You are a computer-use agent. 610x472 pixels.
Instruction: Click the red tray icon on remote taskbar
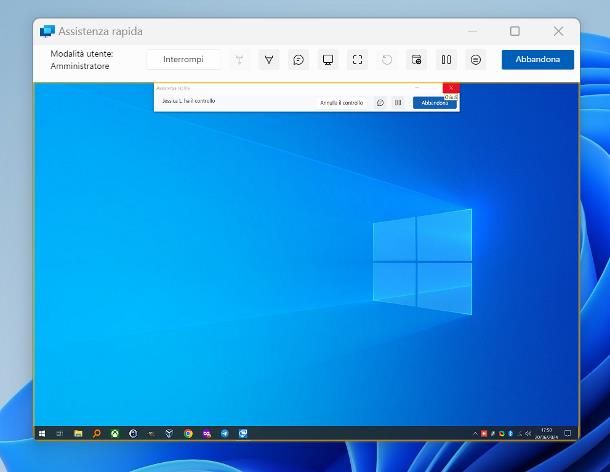(x=484, y=433)
